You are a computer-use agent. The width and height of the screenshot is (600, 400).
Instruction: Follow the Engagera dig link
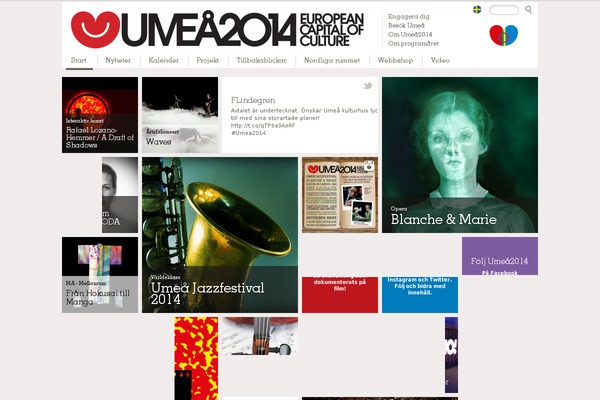coord(409,16)
